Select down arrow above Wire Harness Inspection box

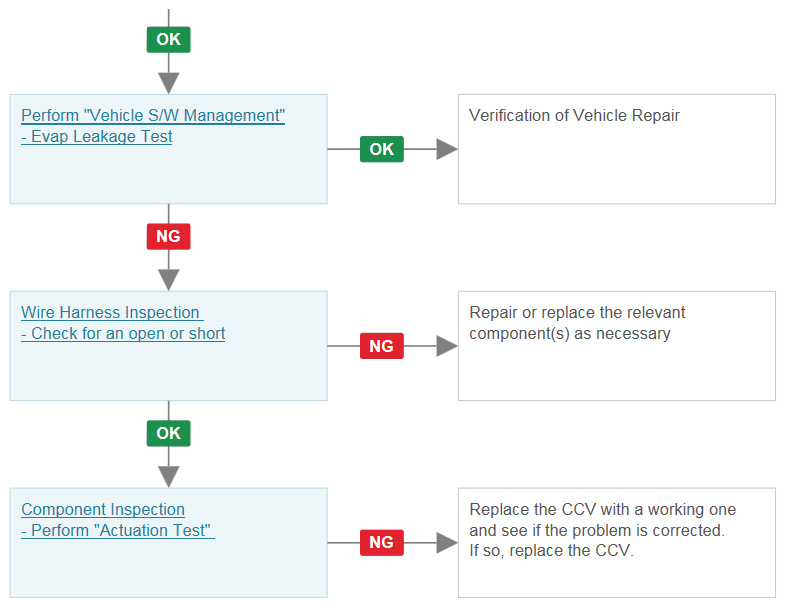(x=168, y=280)
